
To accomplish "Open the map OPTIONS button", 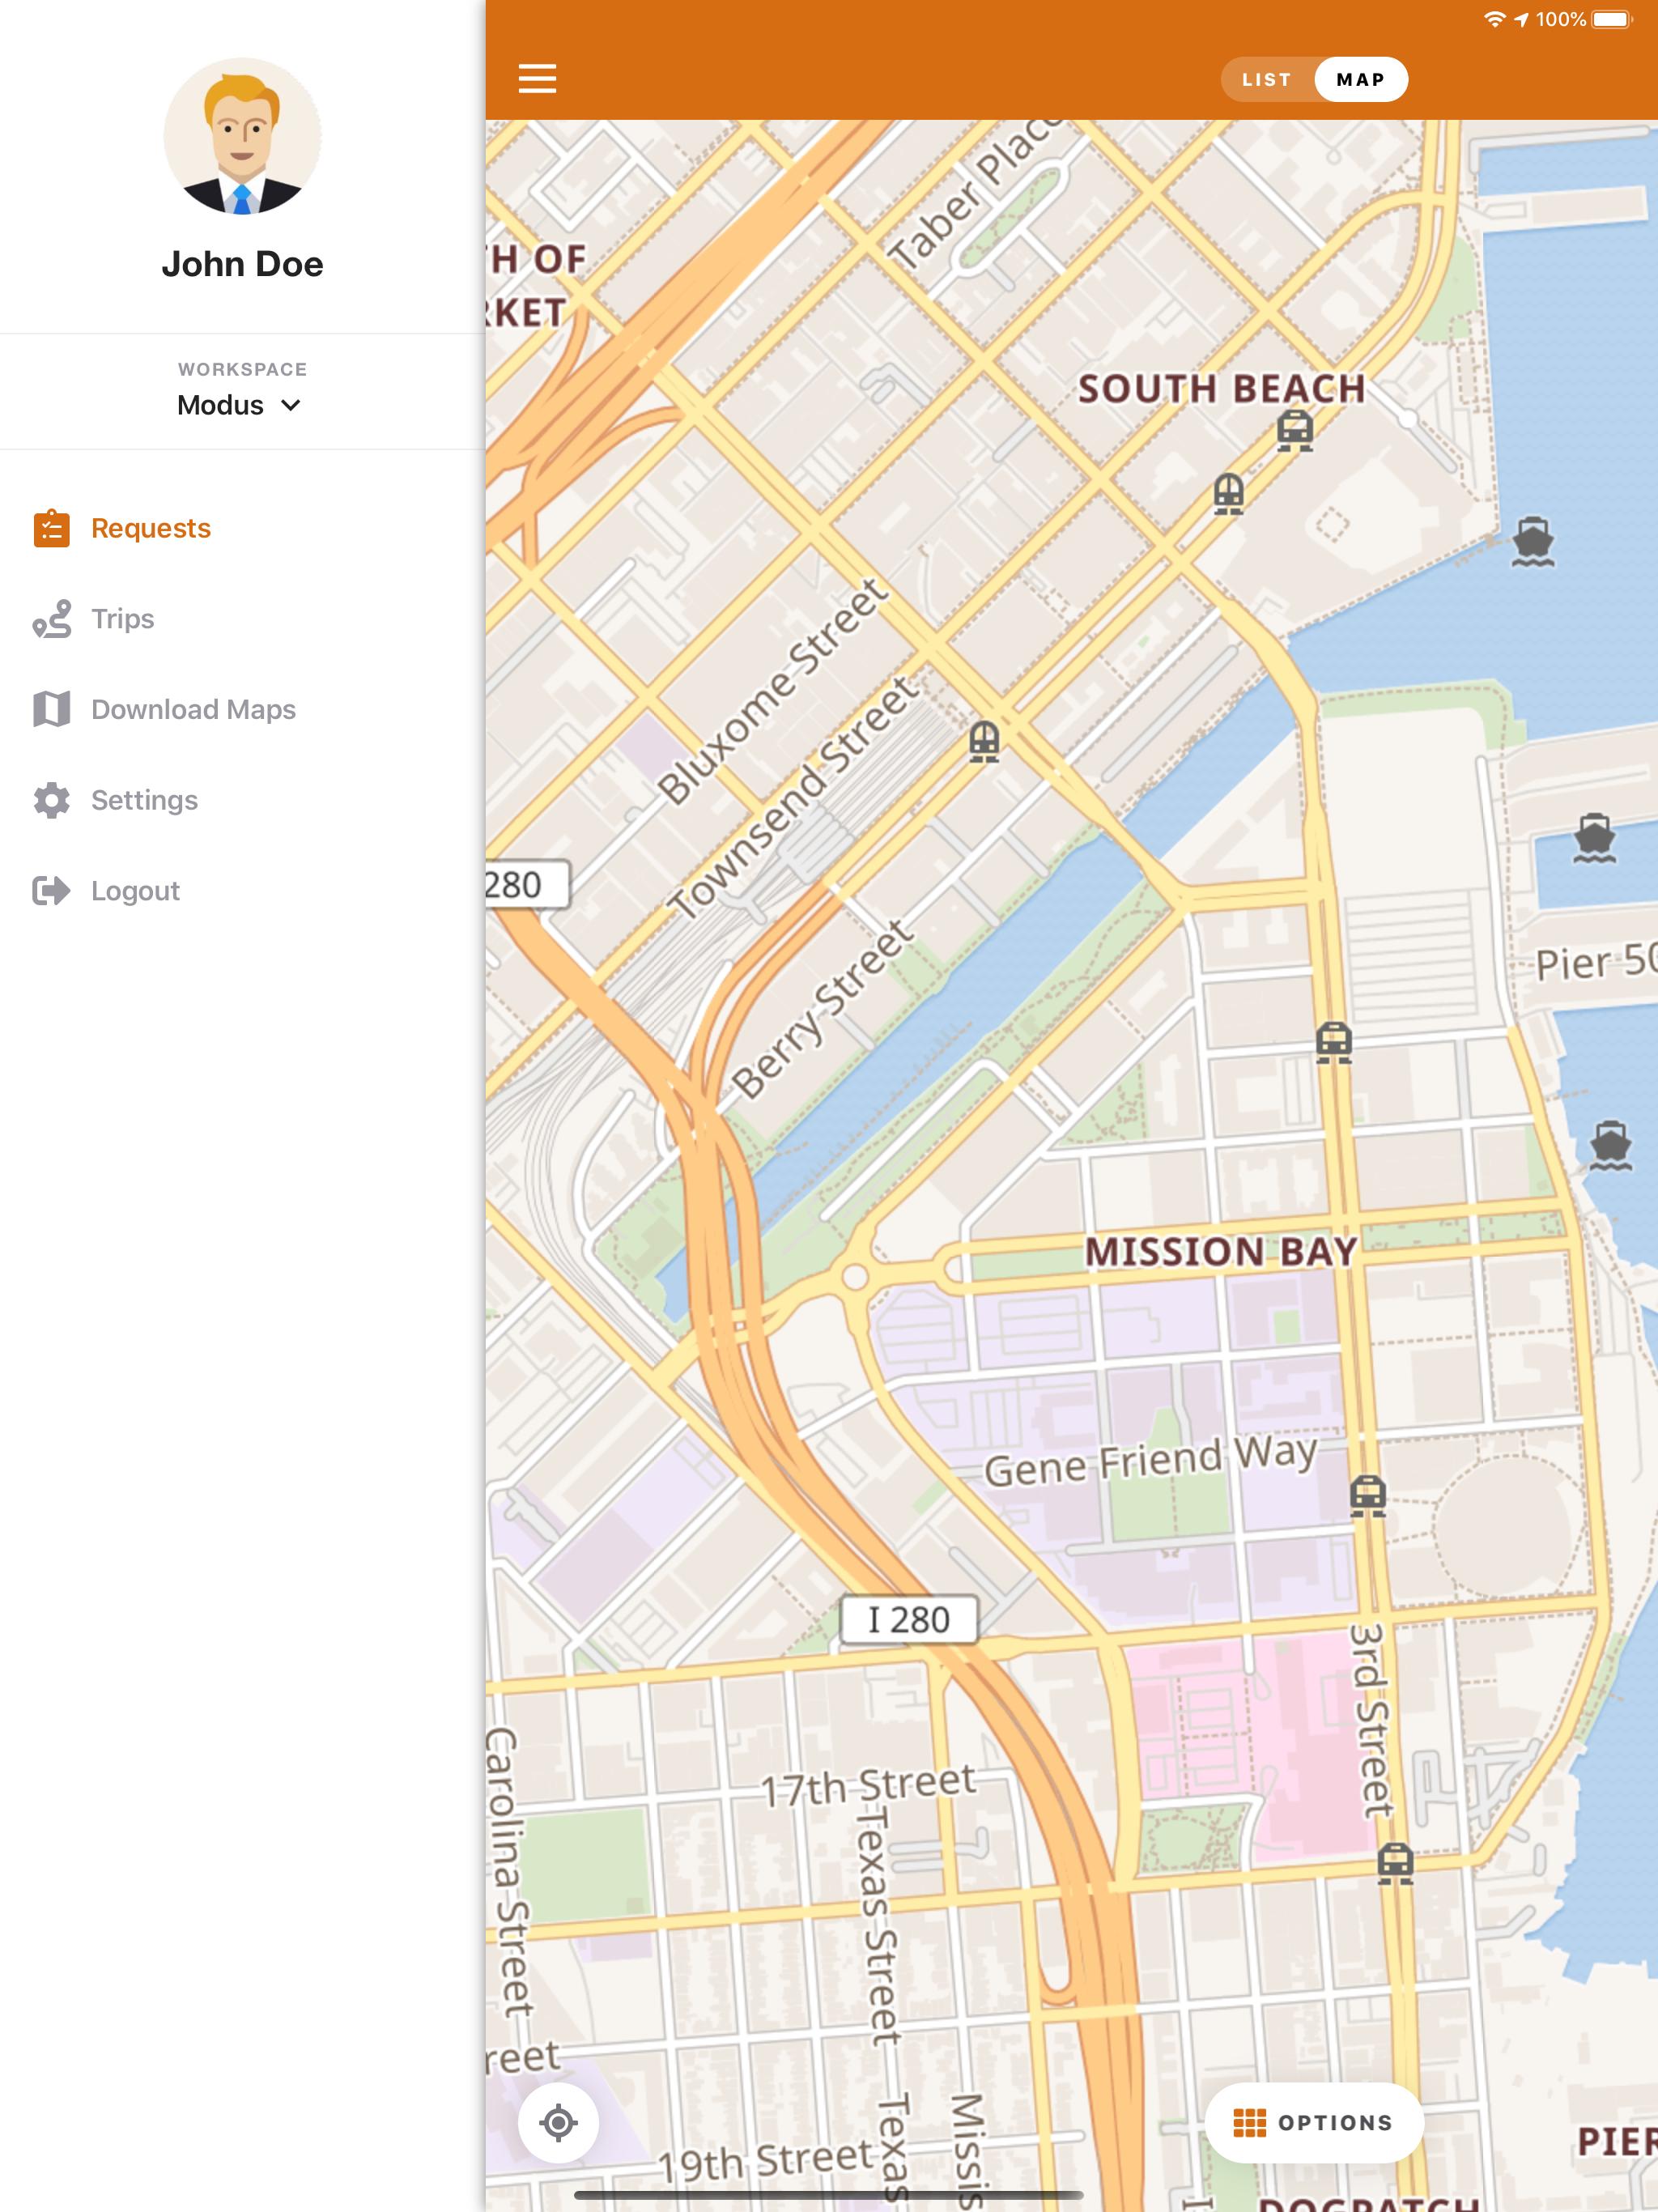I will tap(1313, 2122).
